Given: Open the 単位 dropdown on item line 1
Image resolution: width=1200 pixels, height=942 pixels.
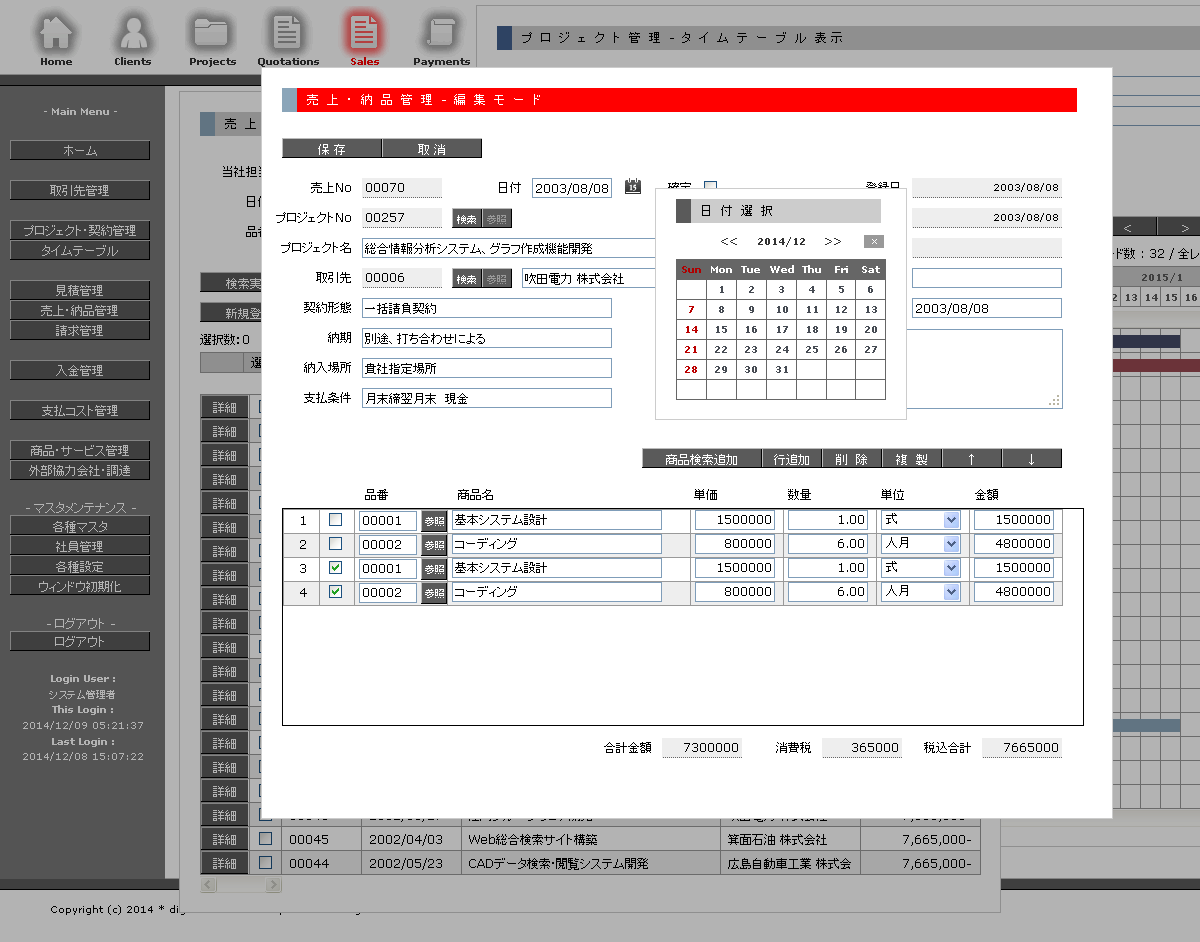Looking at the screenshot, I should tap(920, 520).
